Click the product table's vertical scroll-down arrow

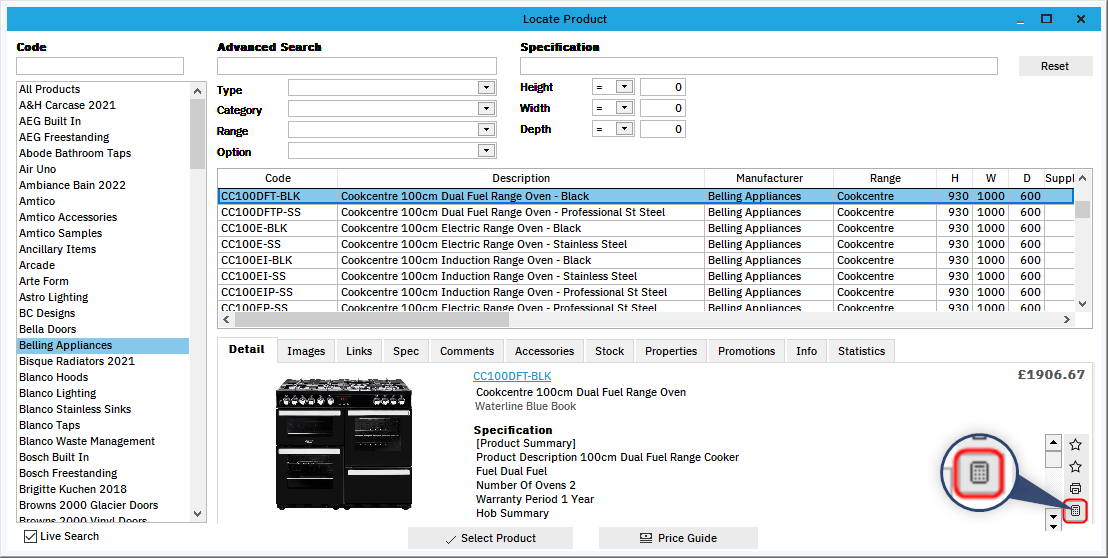click(1083, 304)
